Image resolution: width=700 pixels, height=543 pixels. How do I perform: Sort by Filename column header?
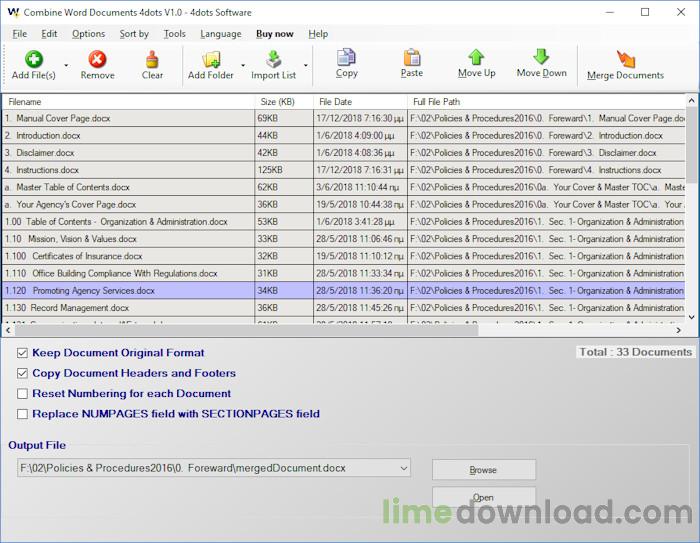(x=129, y=102)
